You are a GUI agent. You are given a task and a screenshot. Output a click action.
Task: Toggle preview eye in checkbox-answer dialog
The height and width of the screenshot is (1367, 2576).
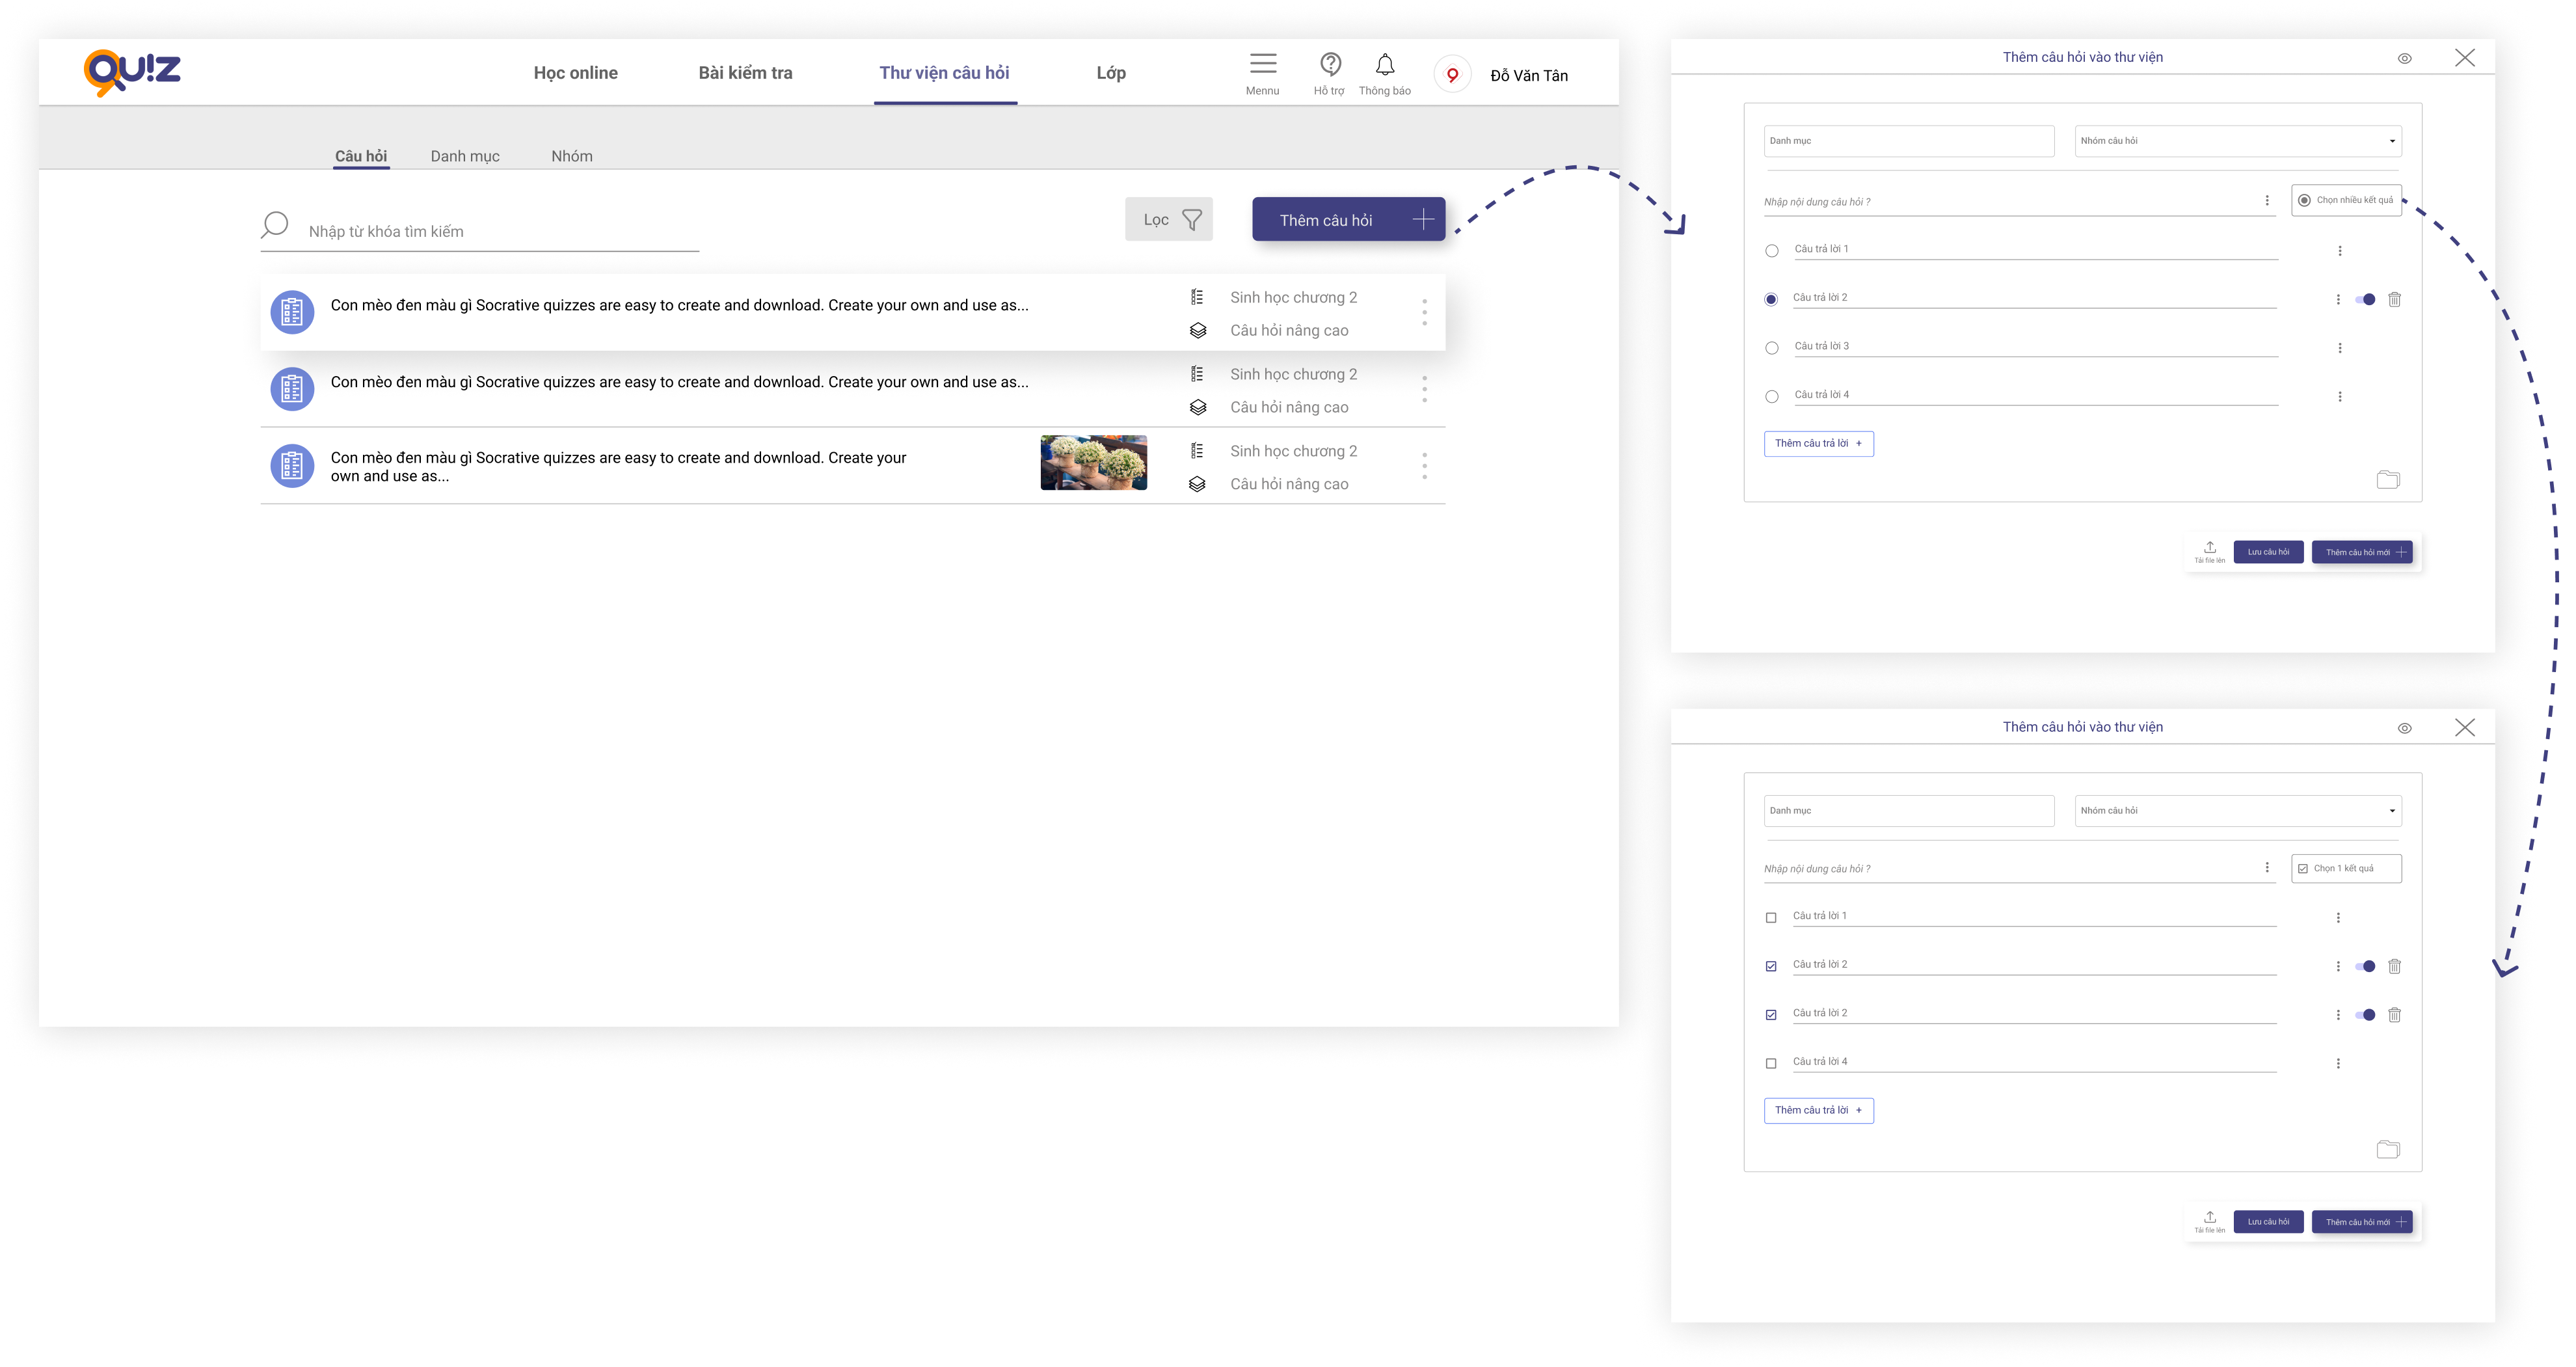coord(2404,728)
